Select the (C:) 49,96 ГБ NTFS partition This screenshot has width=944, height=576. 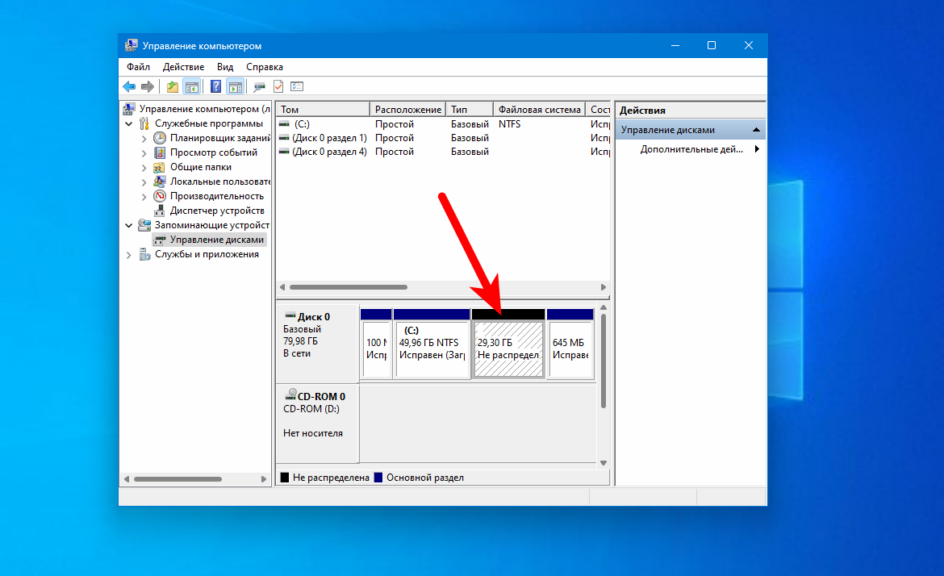coord(432,348)
